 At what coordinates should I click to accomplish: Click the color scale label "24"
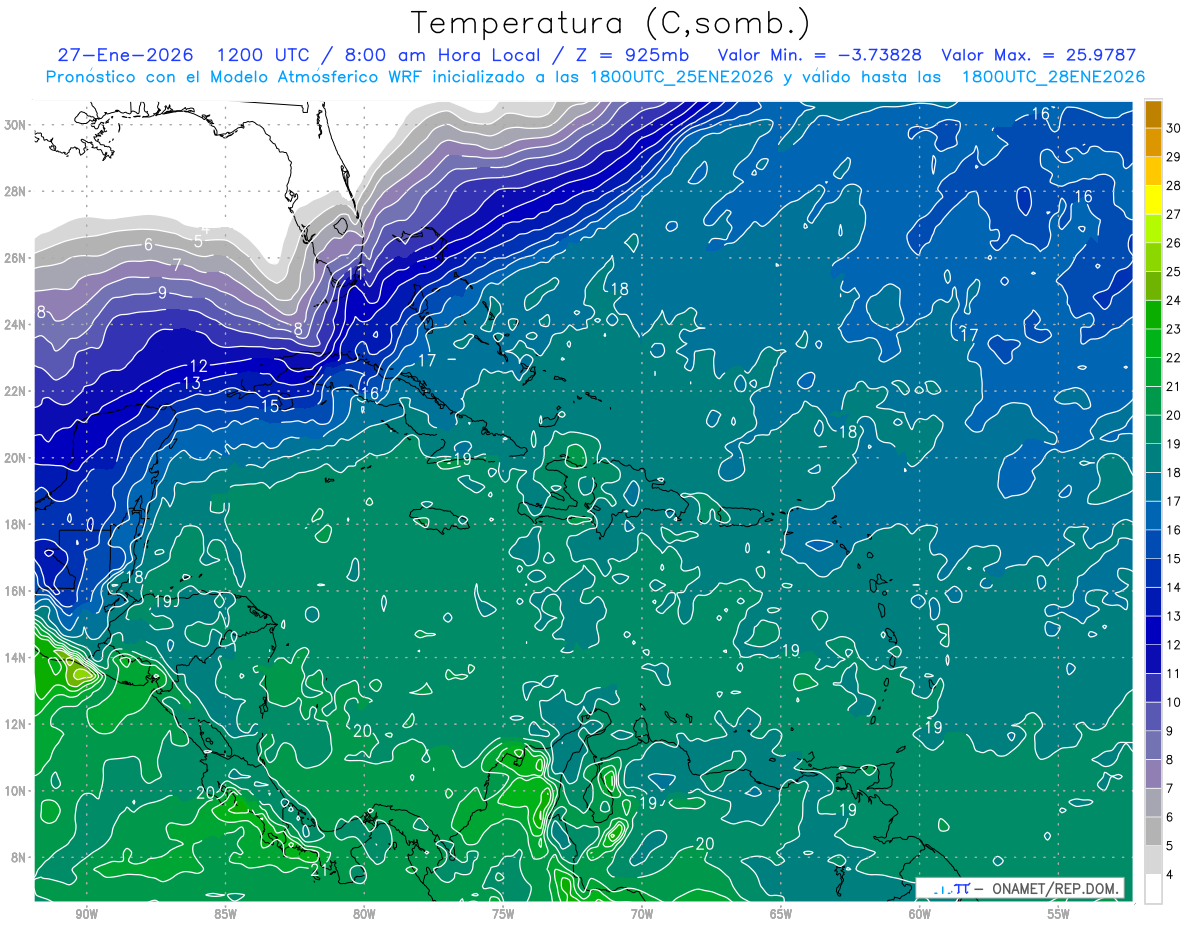point(1174,300)
